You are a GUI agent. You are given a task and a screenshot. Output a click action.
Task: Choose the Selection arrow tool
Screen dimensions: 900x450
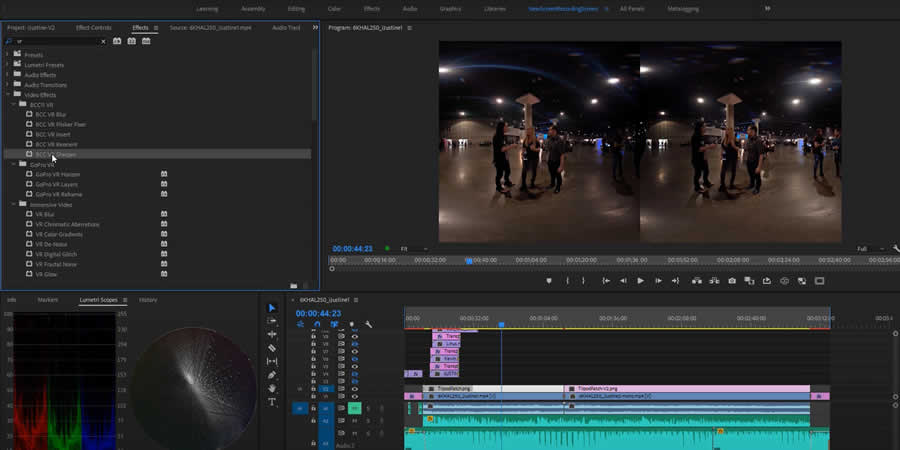click(x=272, y=308)
